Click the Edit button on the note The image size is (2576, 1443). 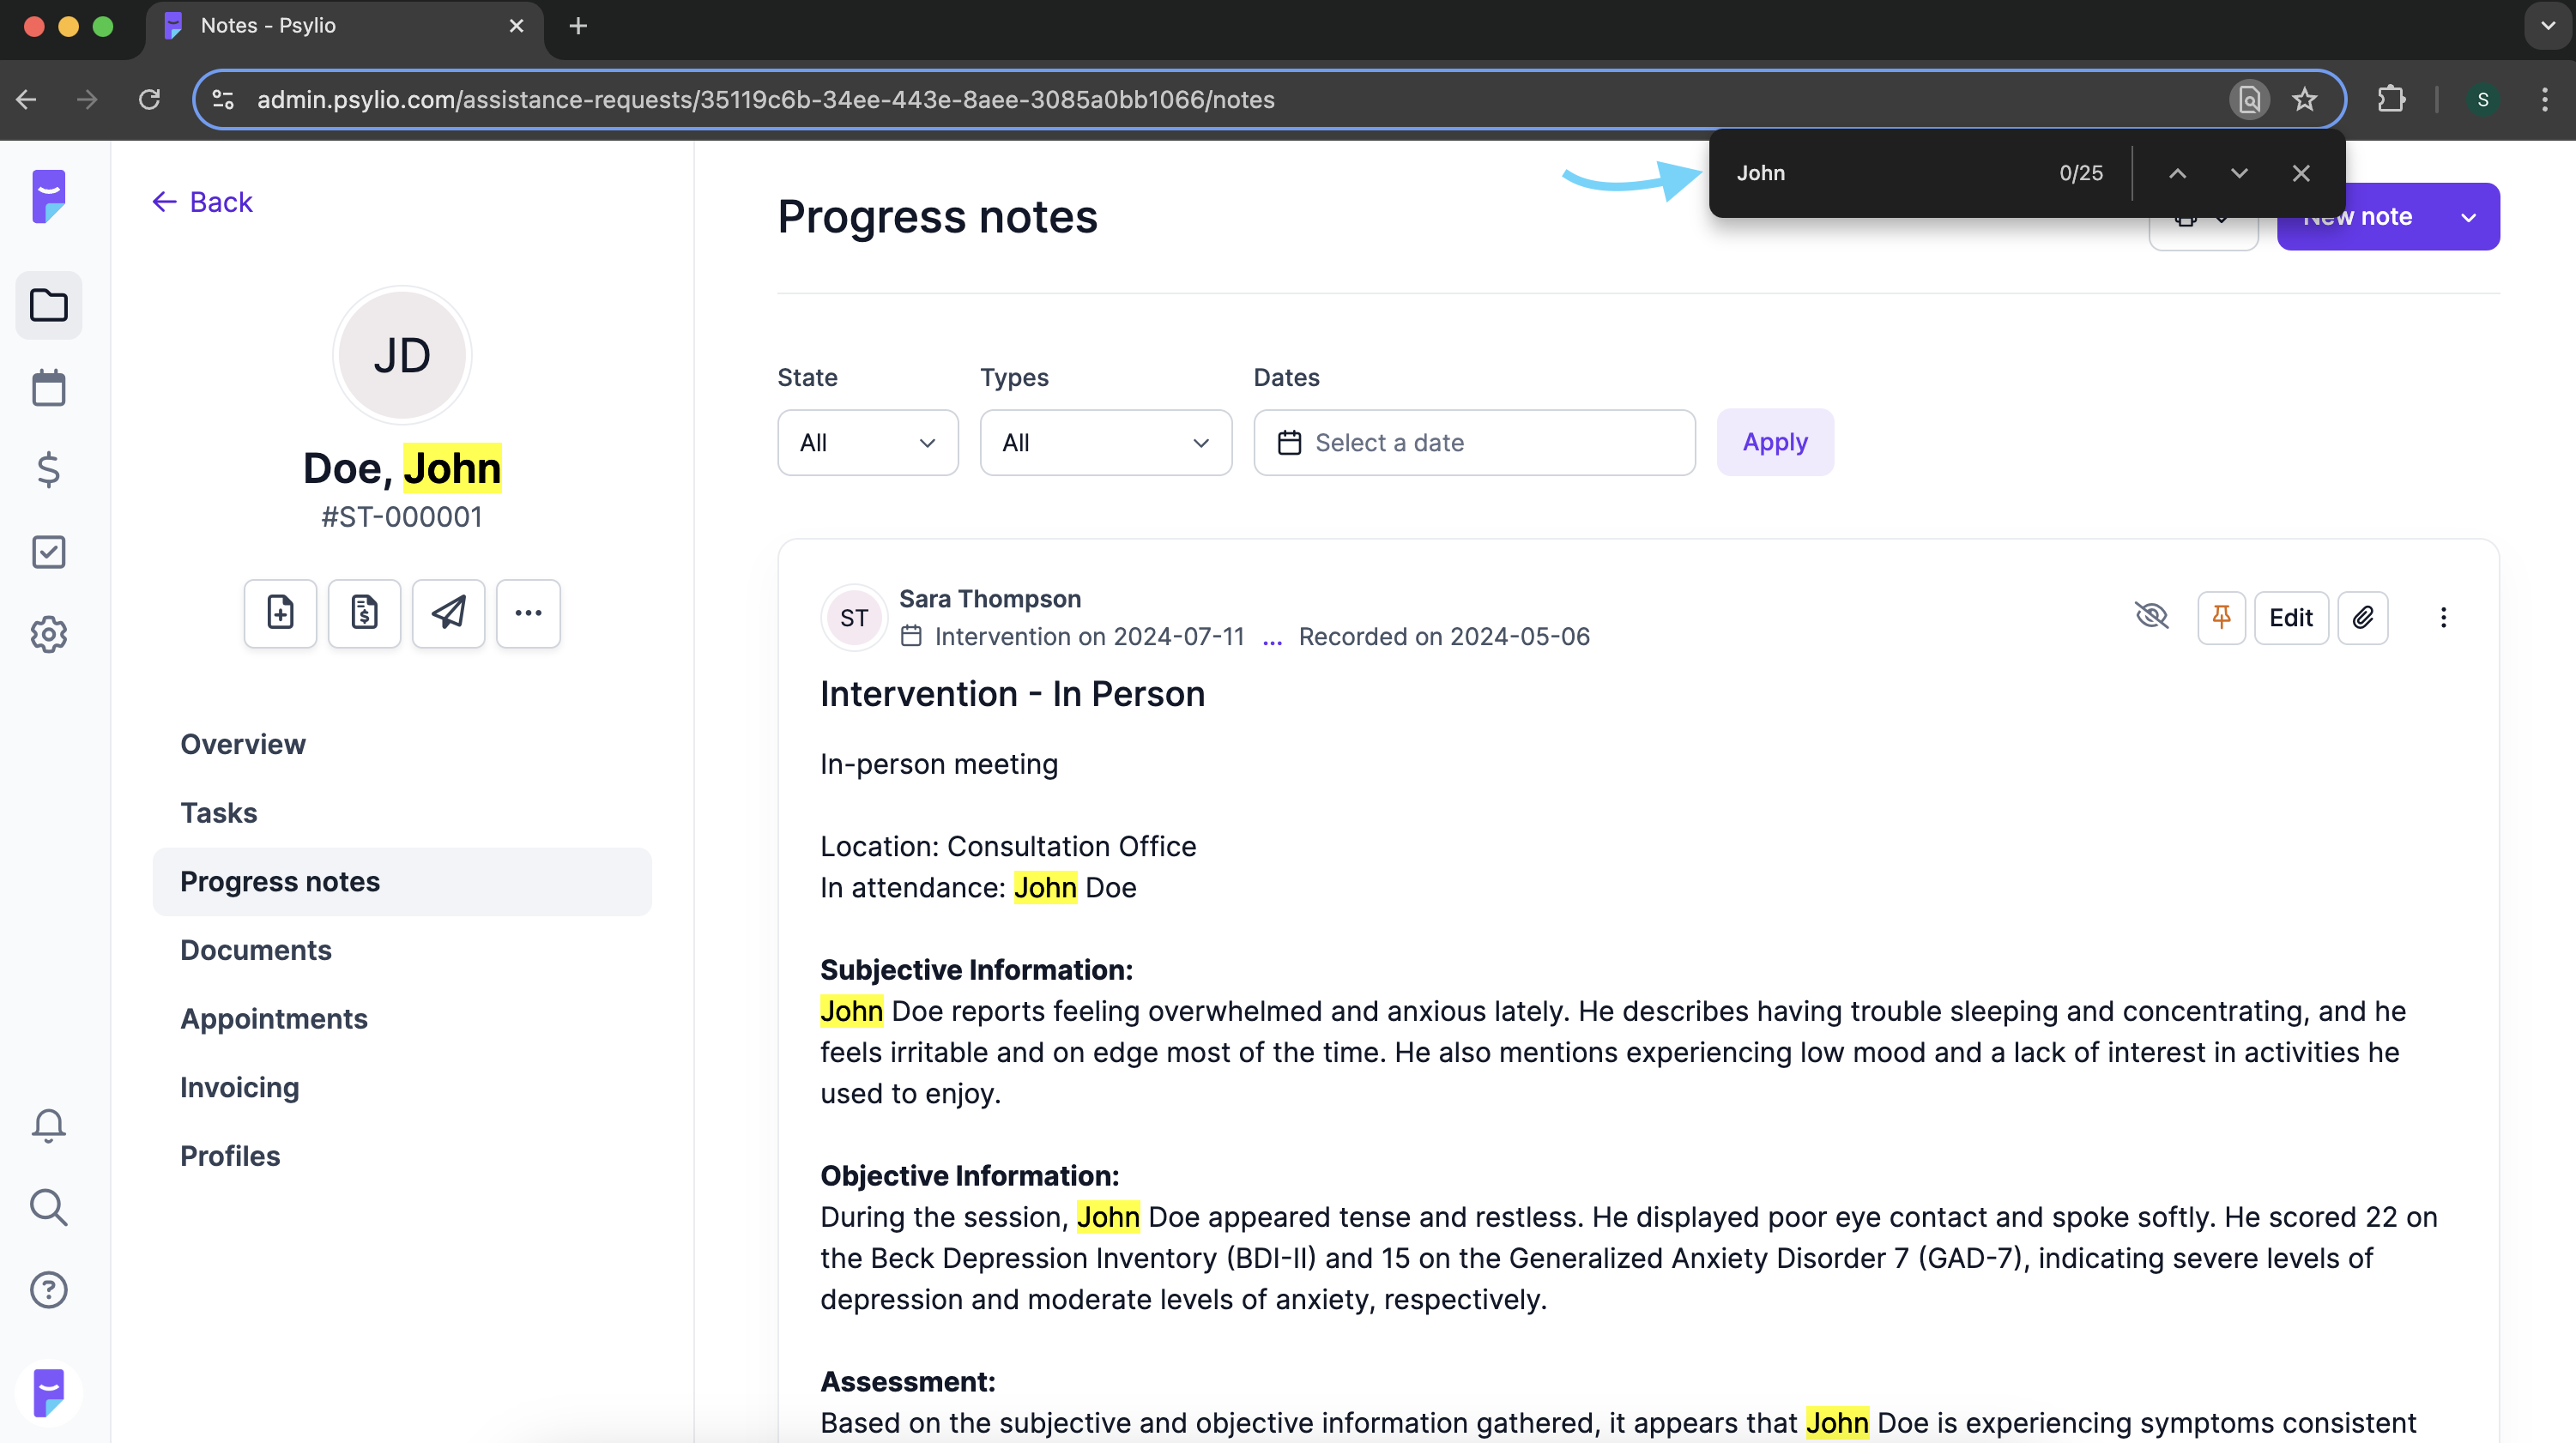2291,617
